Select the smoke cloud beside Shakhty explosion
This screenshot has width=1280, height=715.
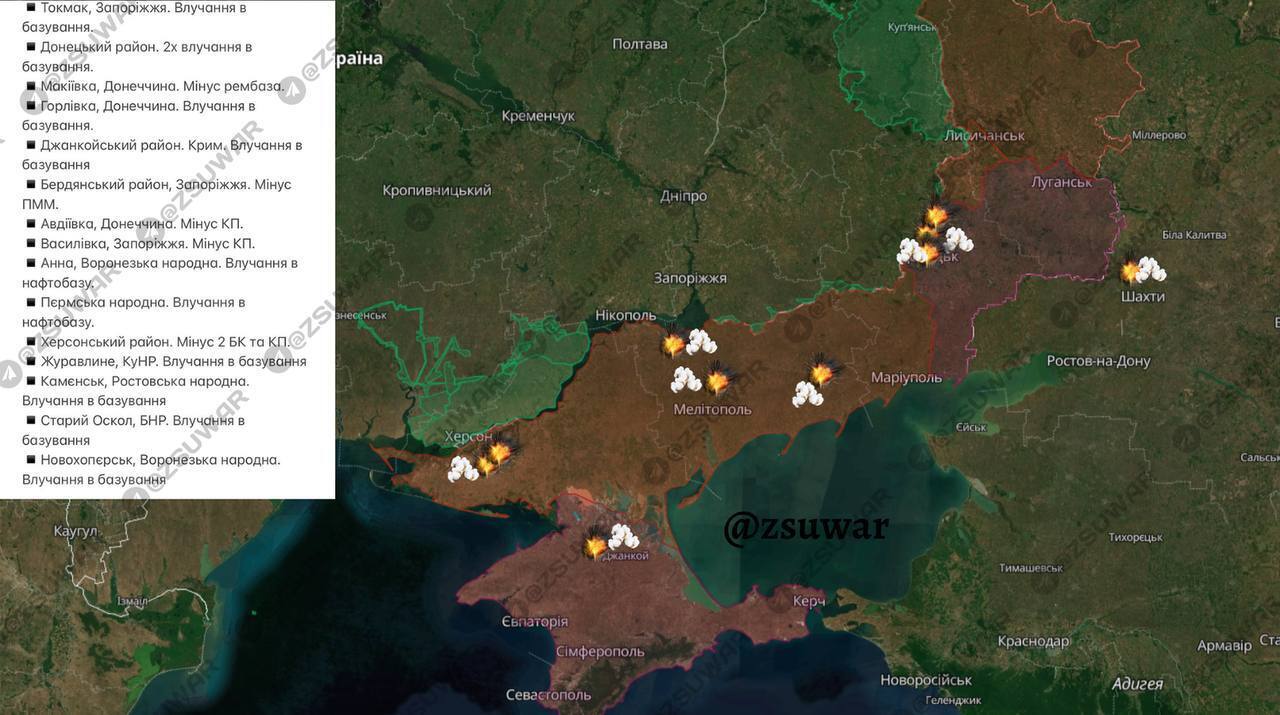tap(1151, 269)
